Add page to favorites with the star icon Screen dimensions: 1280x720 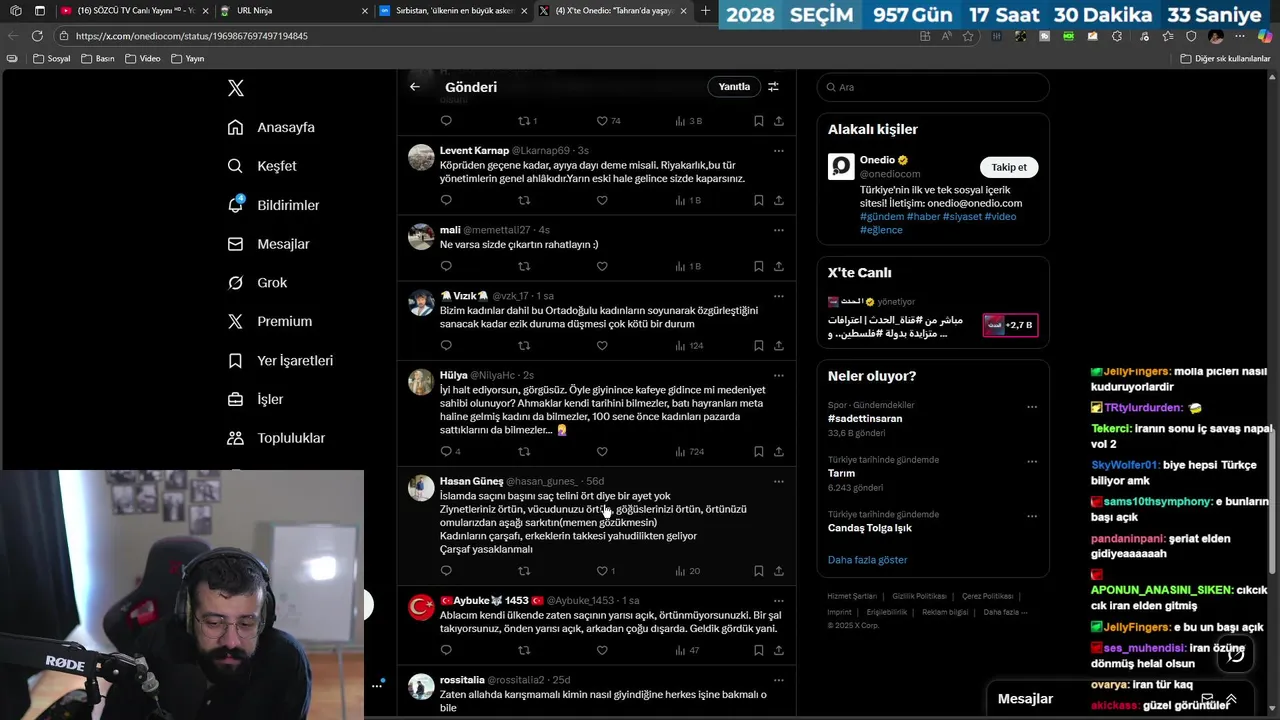click(968, 36)
